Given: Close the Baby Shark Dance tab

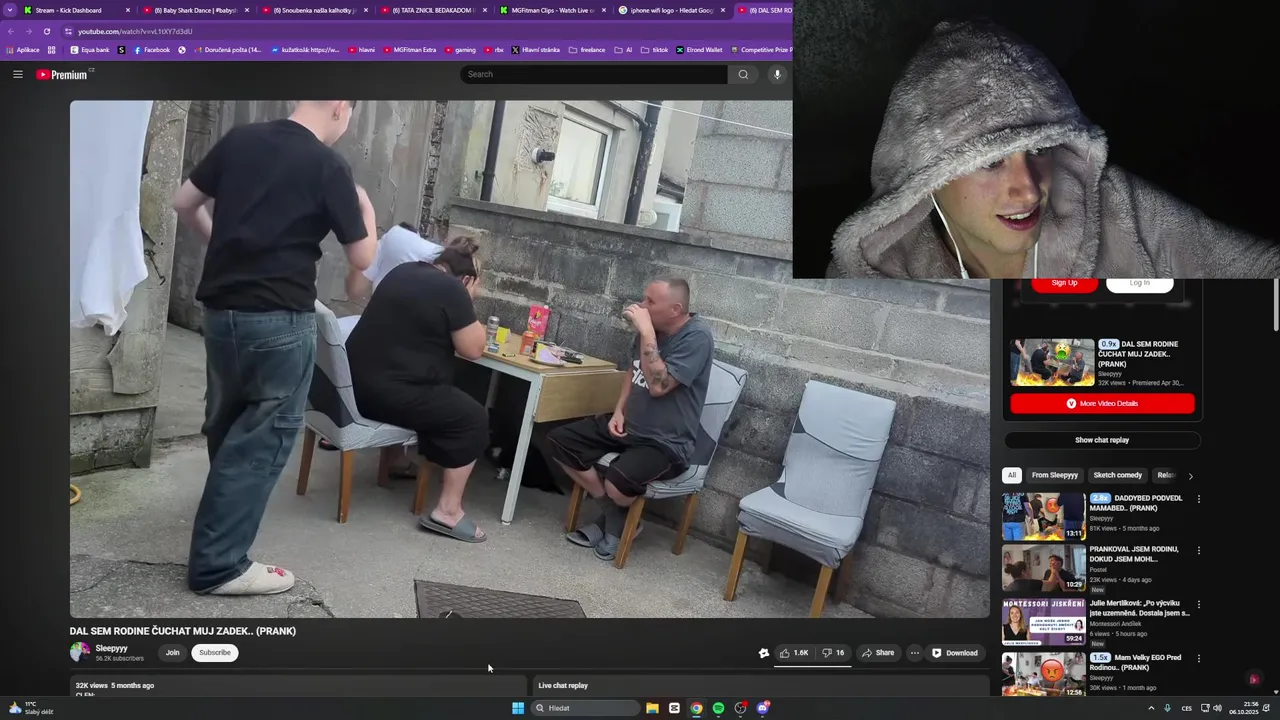Looking at the screenshot, I should tap(247, 10).
